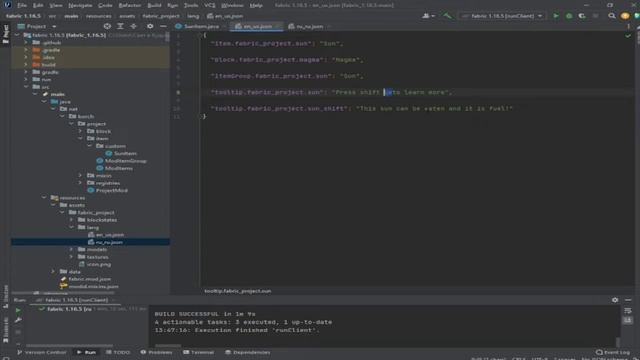Select opened file locate target icon

coord(107,26)
